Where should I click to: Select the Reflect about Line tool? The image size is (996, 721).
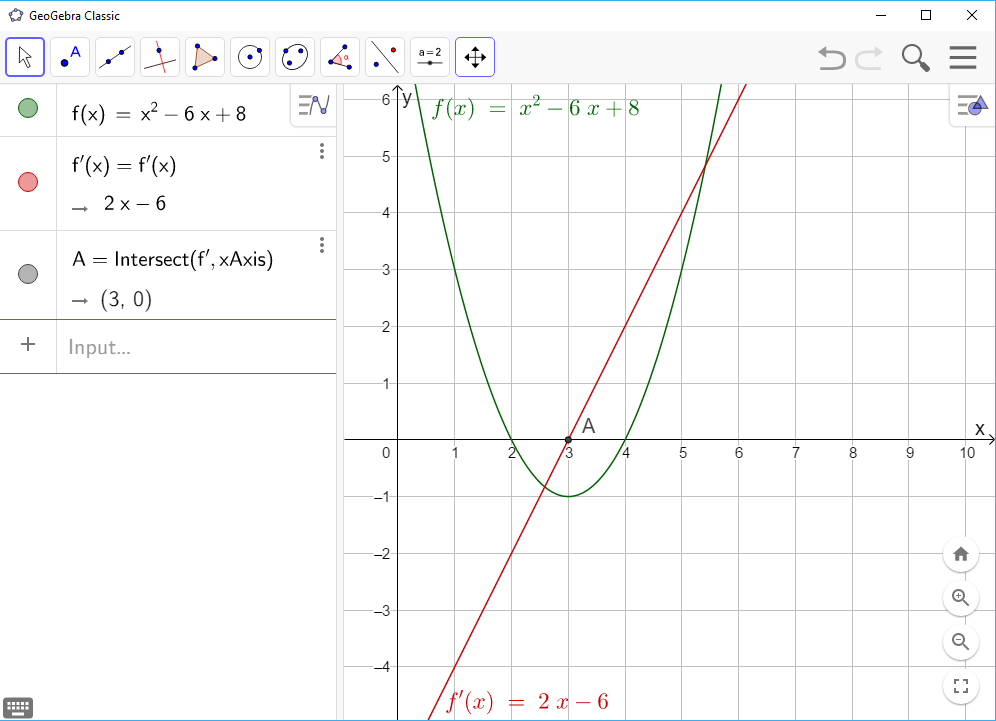click(385, 57)
